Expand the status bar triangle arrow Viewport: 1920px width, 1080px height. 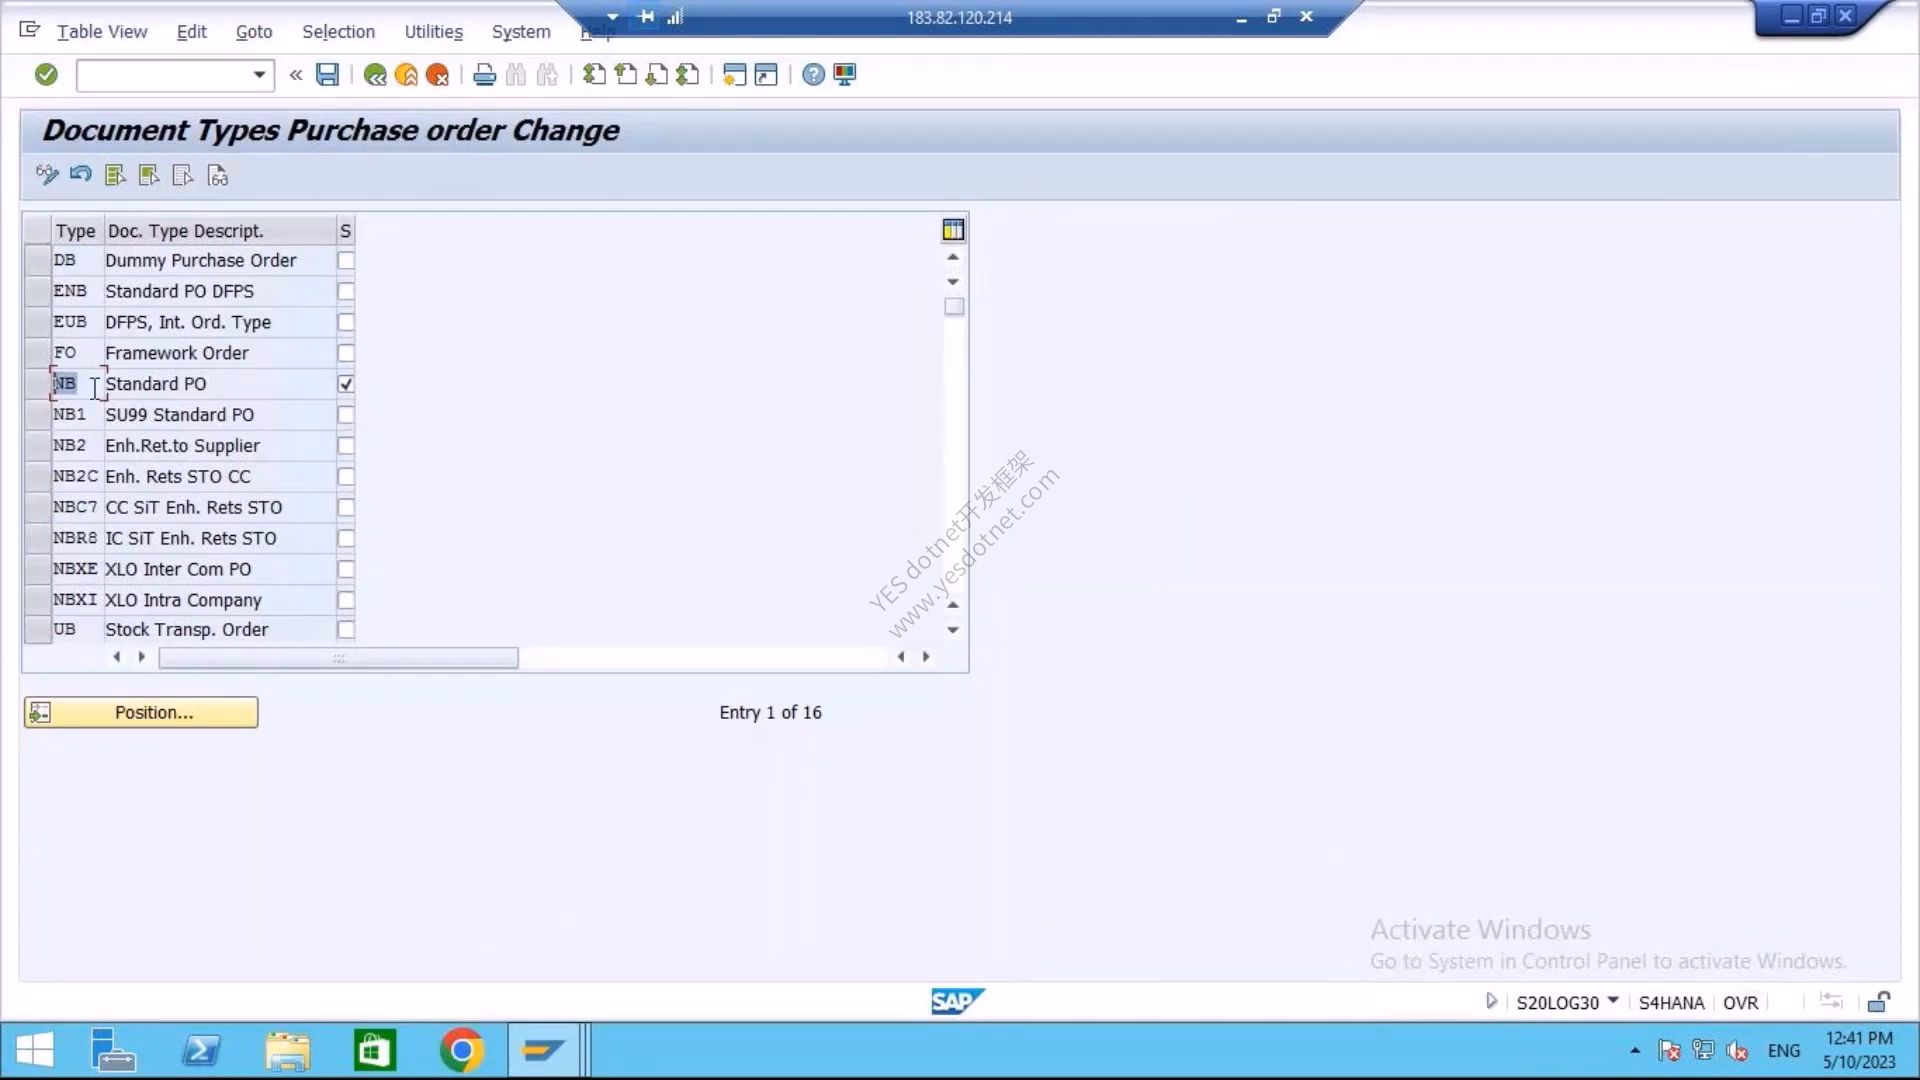(1491, 1001)
